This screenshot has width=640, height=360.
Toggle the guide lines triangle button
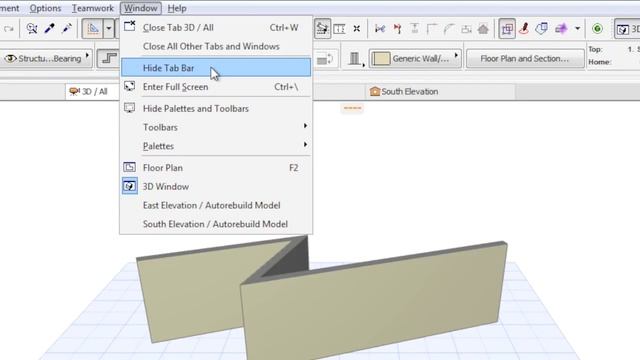pos(93,29)
